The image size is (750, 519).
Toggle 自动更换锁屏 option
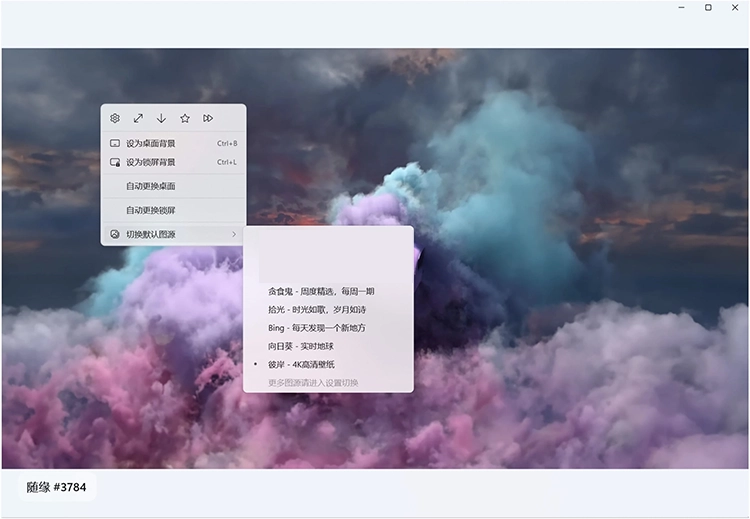[x=151, y=210]
